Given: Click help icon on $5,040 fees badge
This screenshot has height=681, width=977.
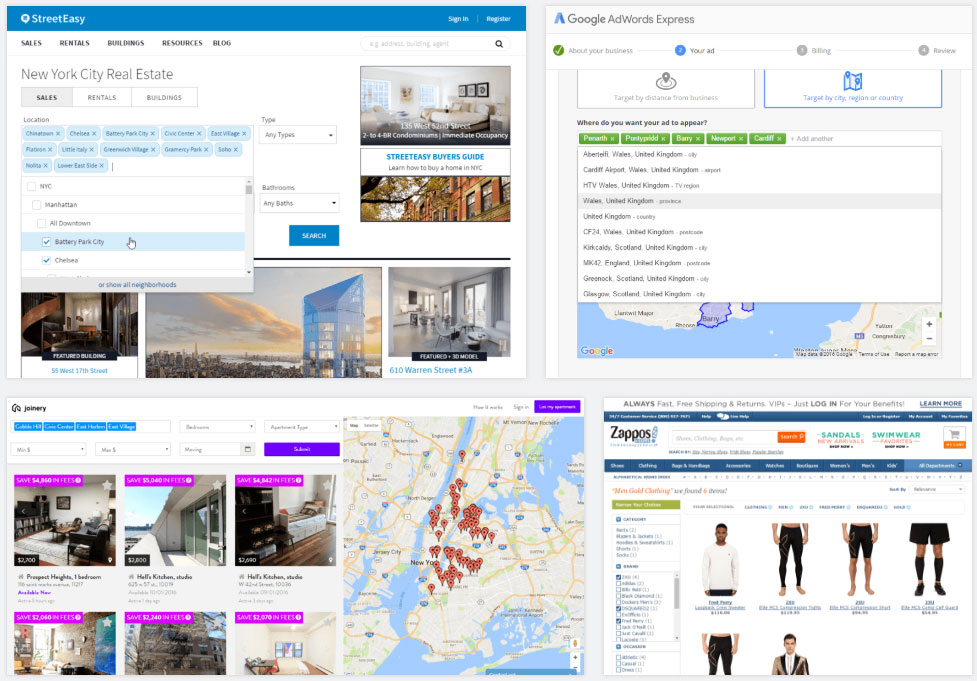Looking at the screenshot, I should coord(189,480).
